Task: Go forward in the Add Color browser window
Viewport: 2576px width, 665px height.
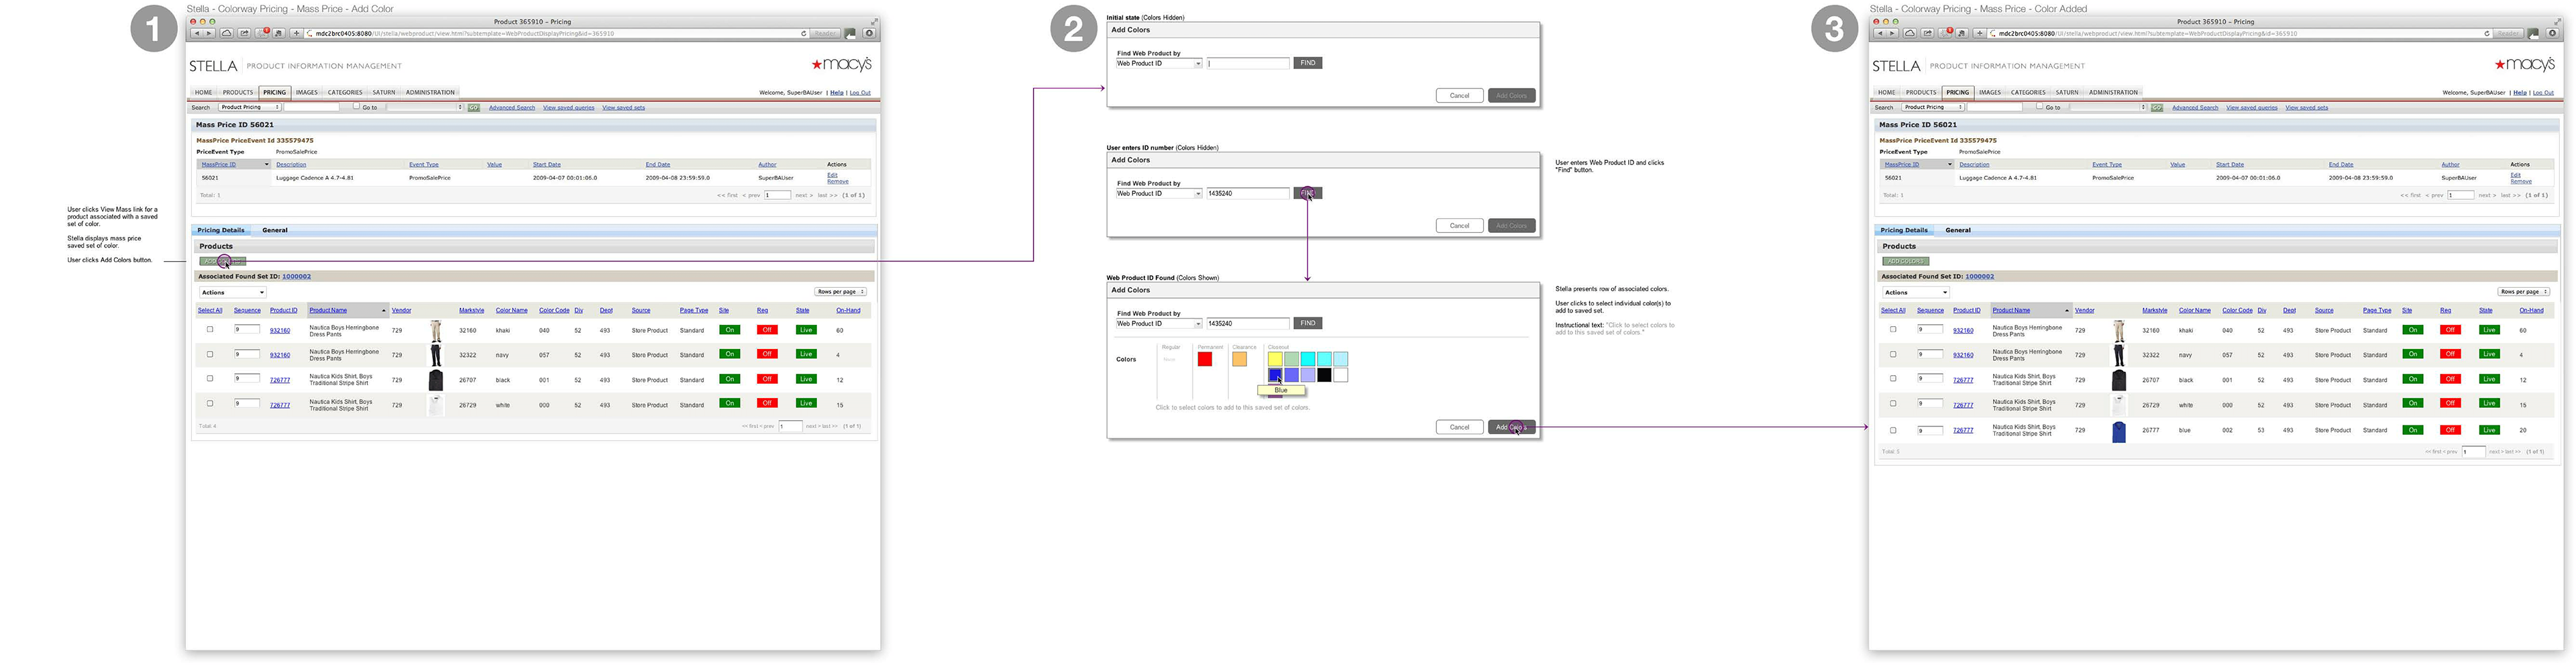Action: 208,33
